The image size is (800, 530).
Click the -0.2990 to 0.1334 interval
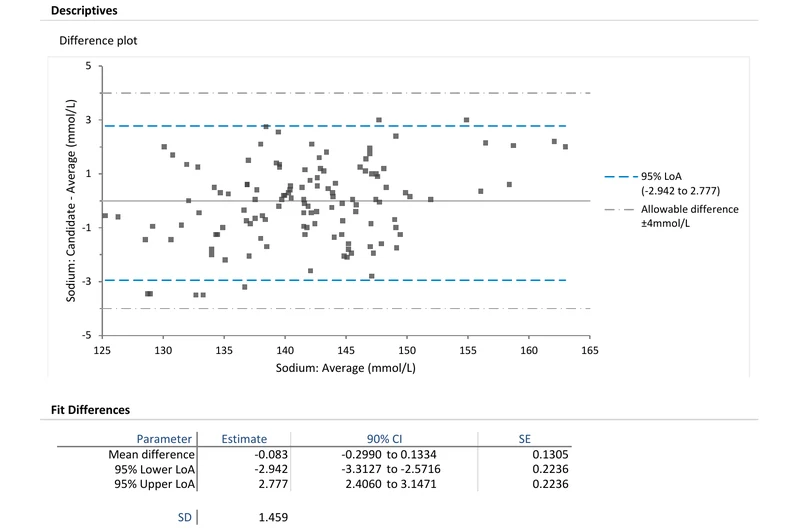point(389,454)
